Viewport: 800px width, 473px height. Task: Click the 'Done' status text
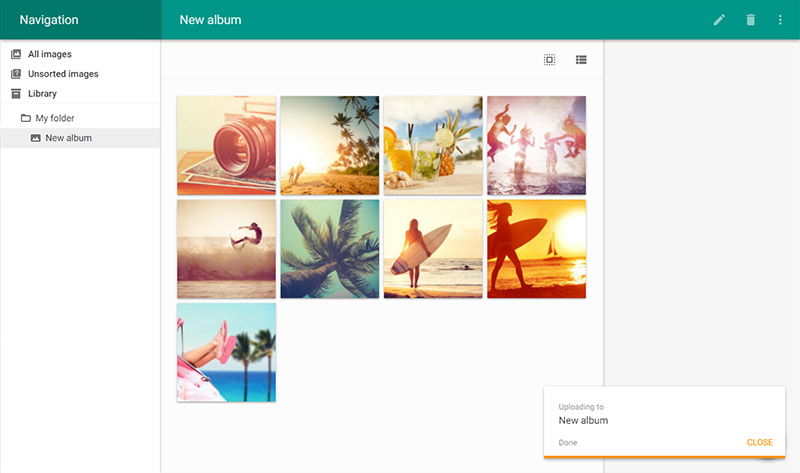(568, 442)
